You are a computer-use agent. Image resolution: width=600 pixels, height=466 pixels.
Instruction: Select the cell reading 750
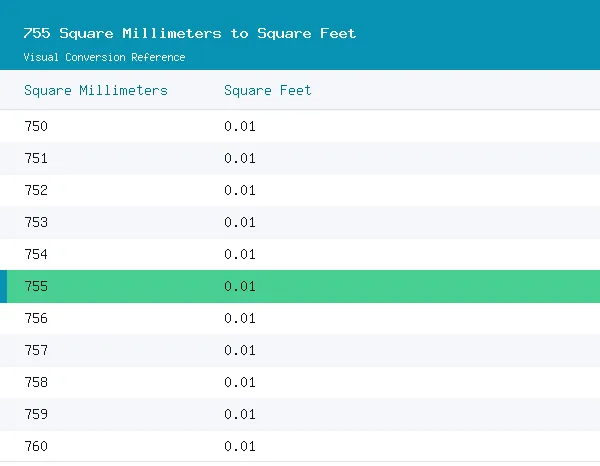pyautogui.click(x=36, y=126)
